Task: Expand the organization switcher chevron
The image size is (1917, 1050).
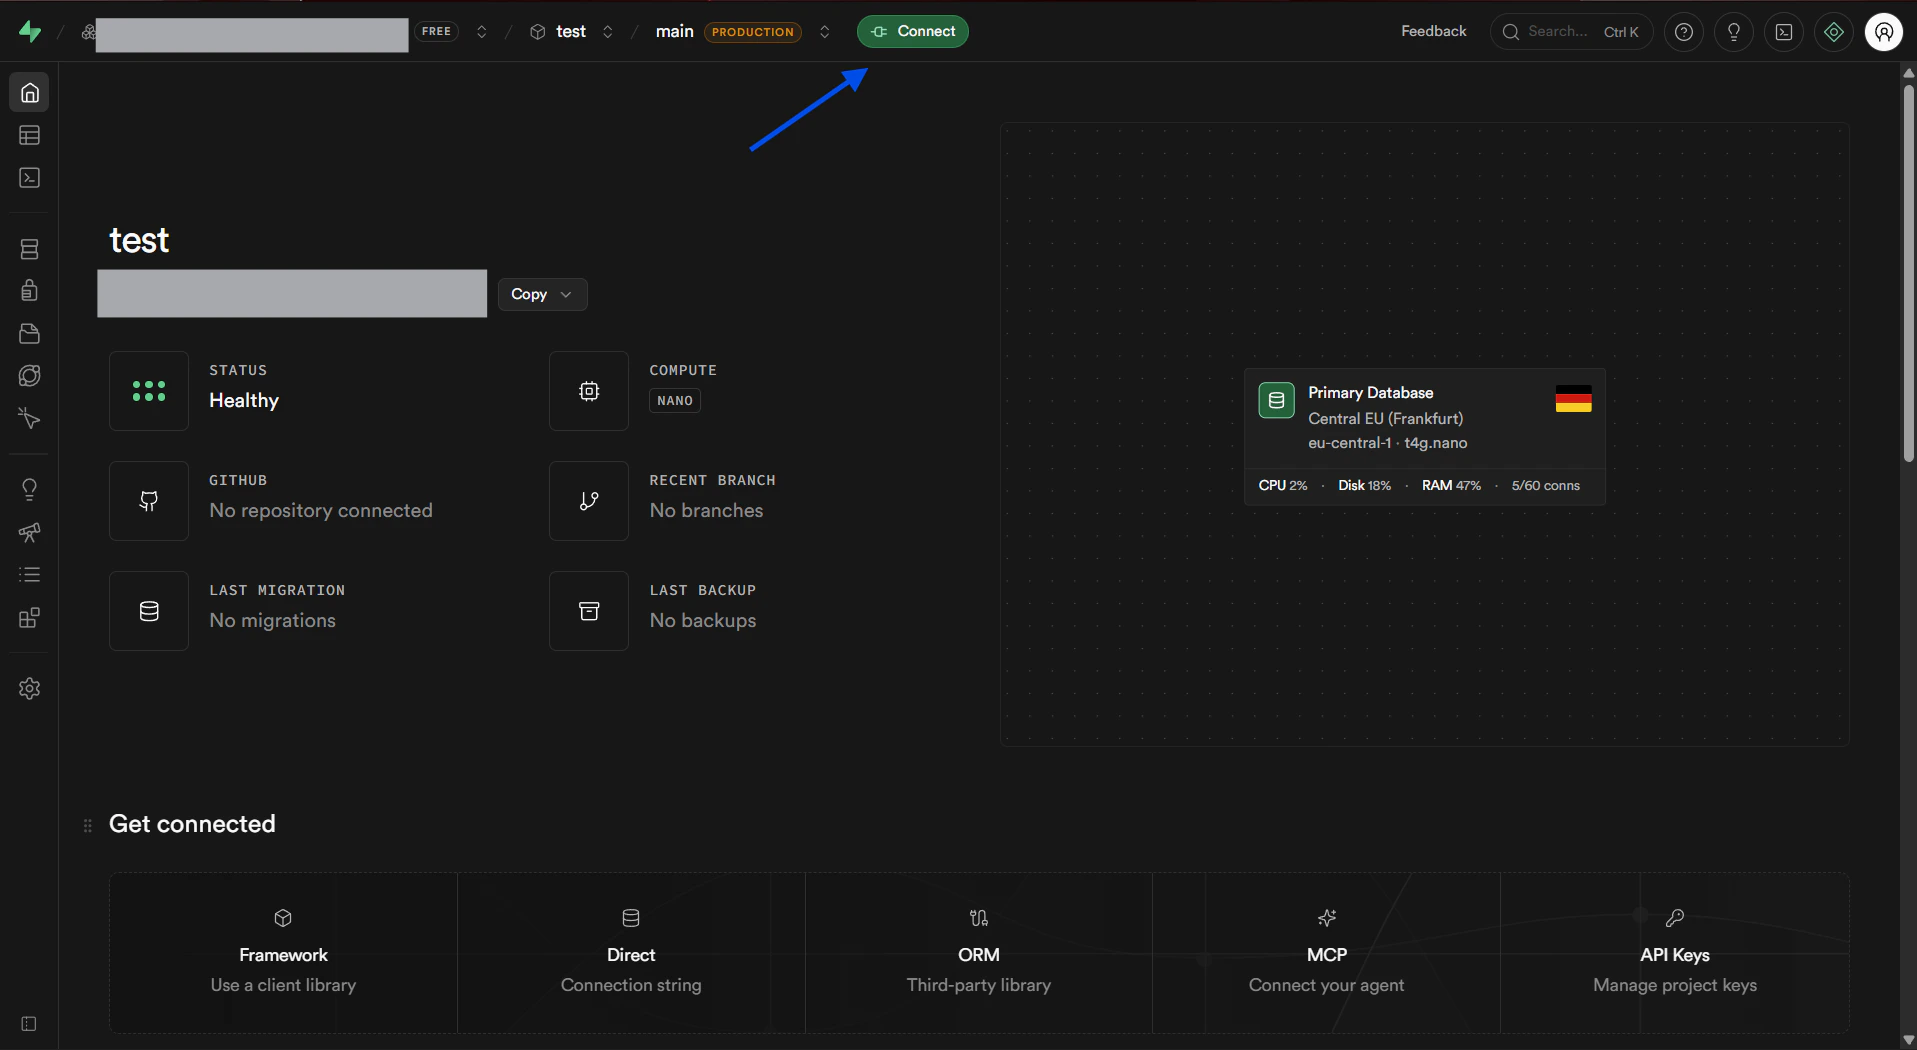Action: click(482, 32)
